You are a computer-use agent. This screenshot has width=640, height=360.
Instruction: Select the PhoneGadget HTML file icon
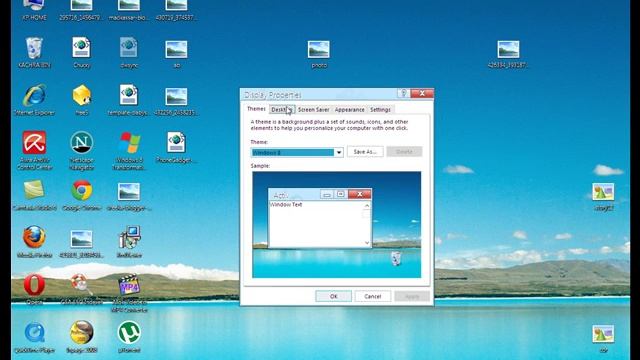[x=176, y=147]
